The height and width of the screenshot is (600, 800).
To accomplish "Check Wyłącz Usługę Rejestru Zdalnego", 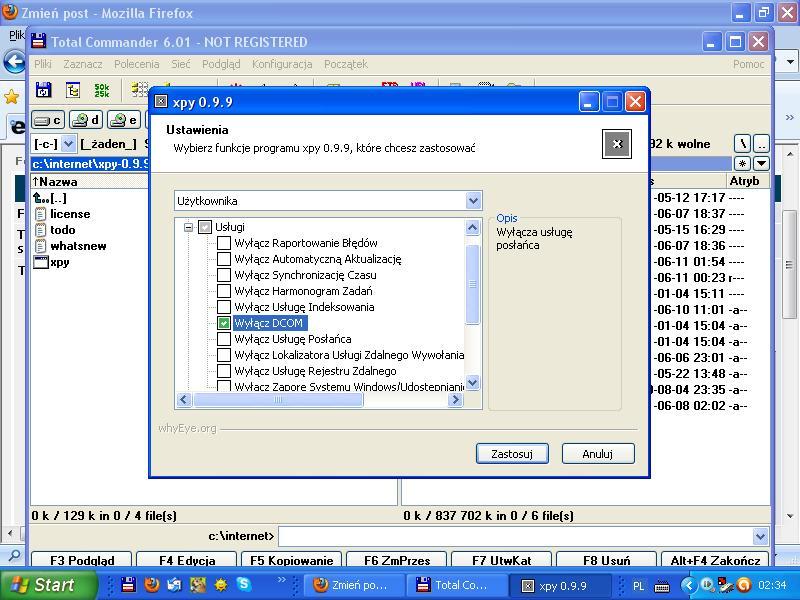I will [223, 371].
